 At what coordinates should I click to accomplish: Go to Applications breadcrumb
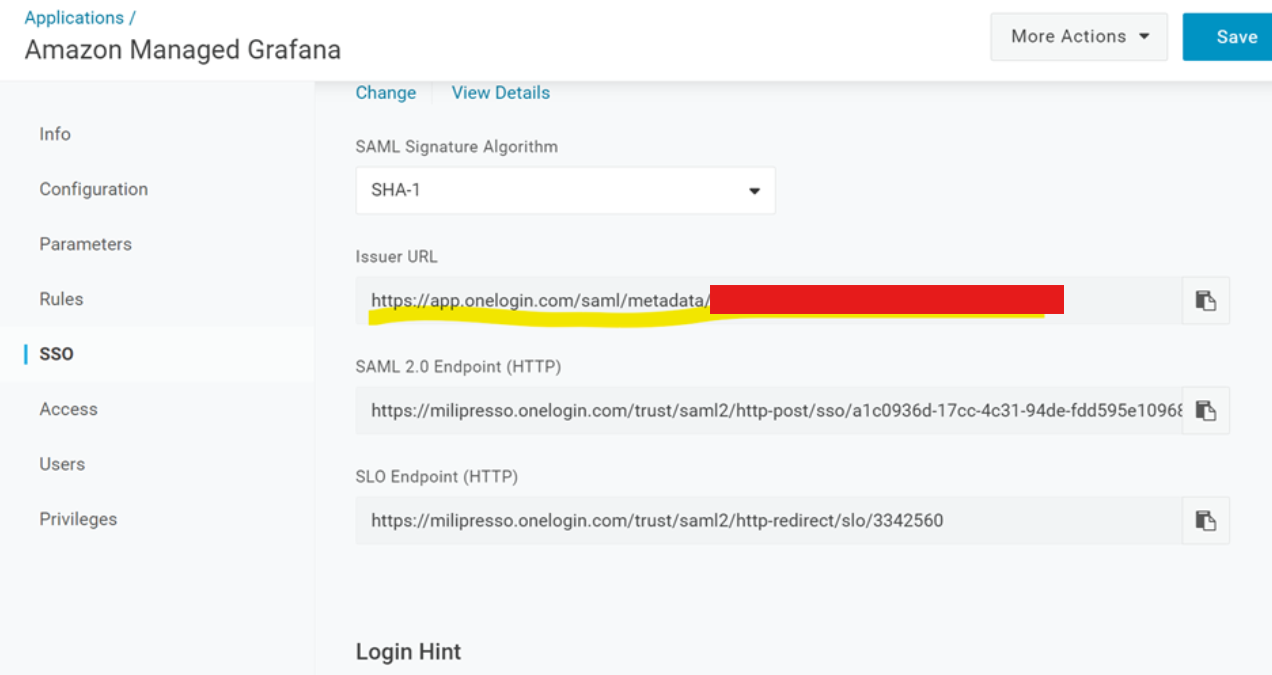(74, 18)
